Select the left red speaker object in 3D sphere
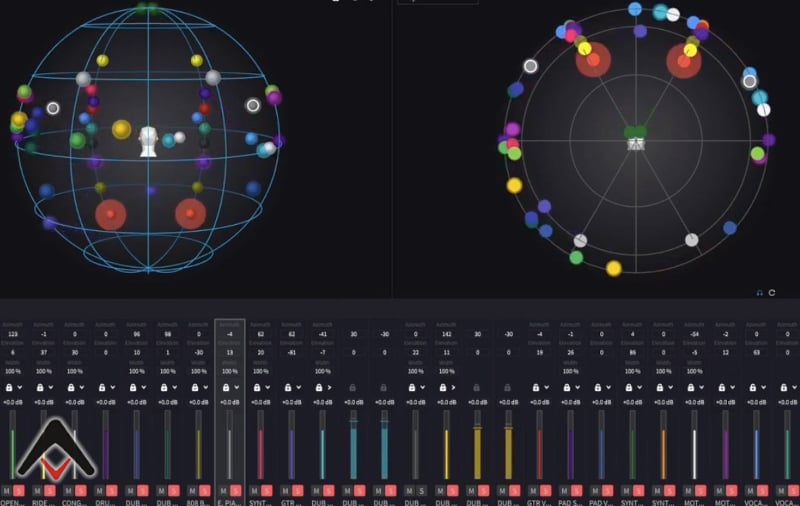This screenshot has width=800, height=506. 110,213
